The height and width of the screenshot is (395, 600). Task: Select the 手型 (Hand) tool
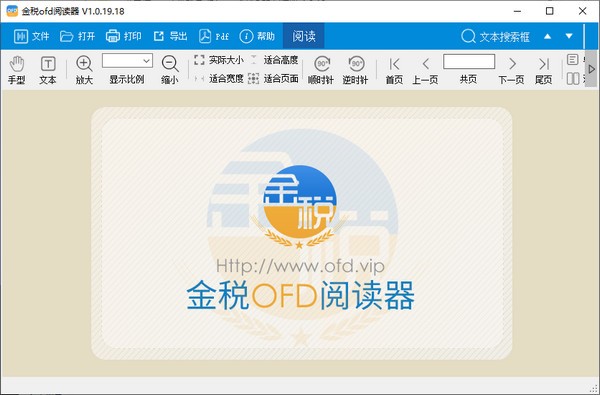tap(16, 70)
